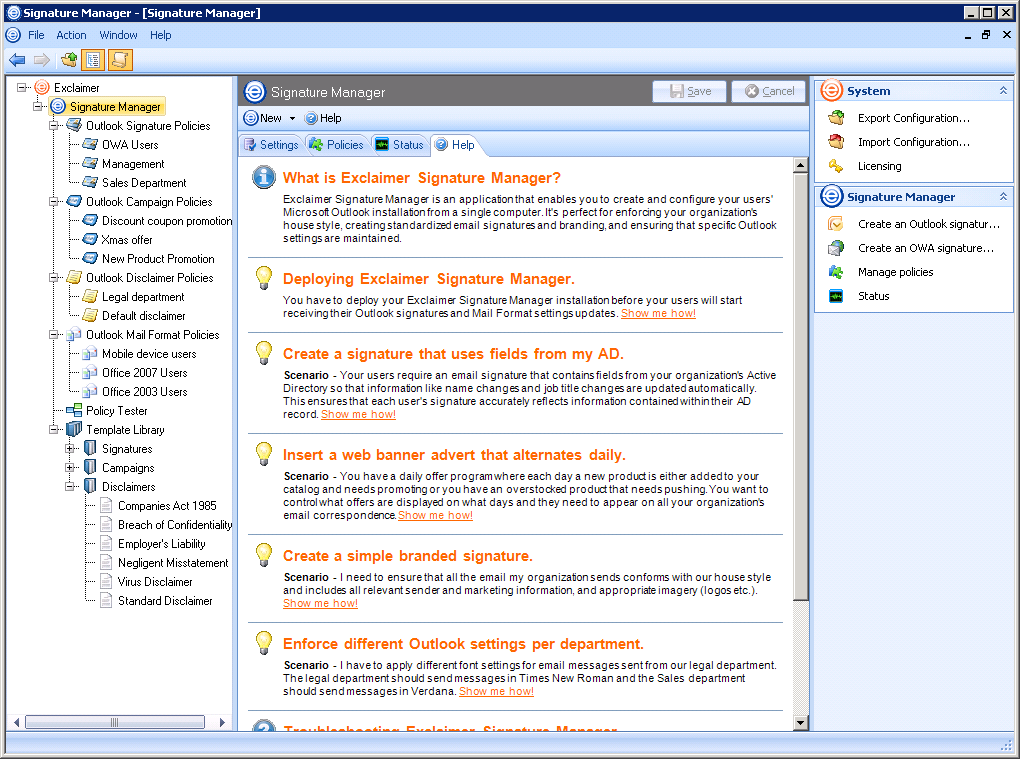Click the Template Library book icon
The height and width of the screenshot is (759, 1020).
coord(74,429)
